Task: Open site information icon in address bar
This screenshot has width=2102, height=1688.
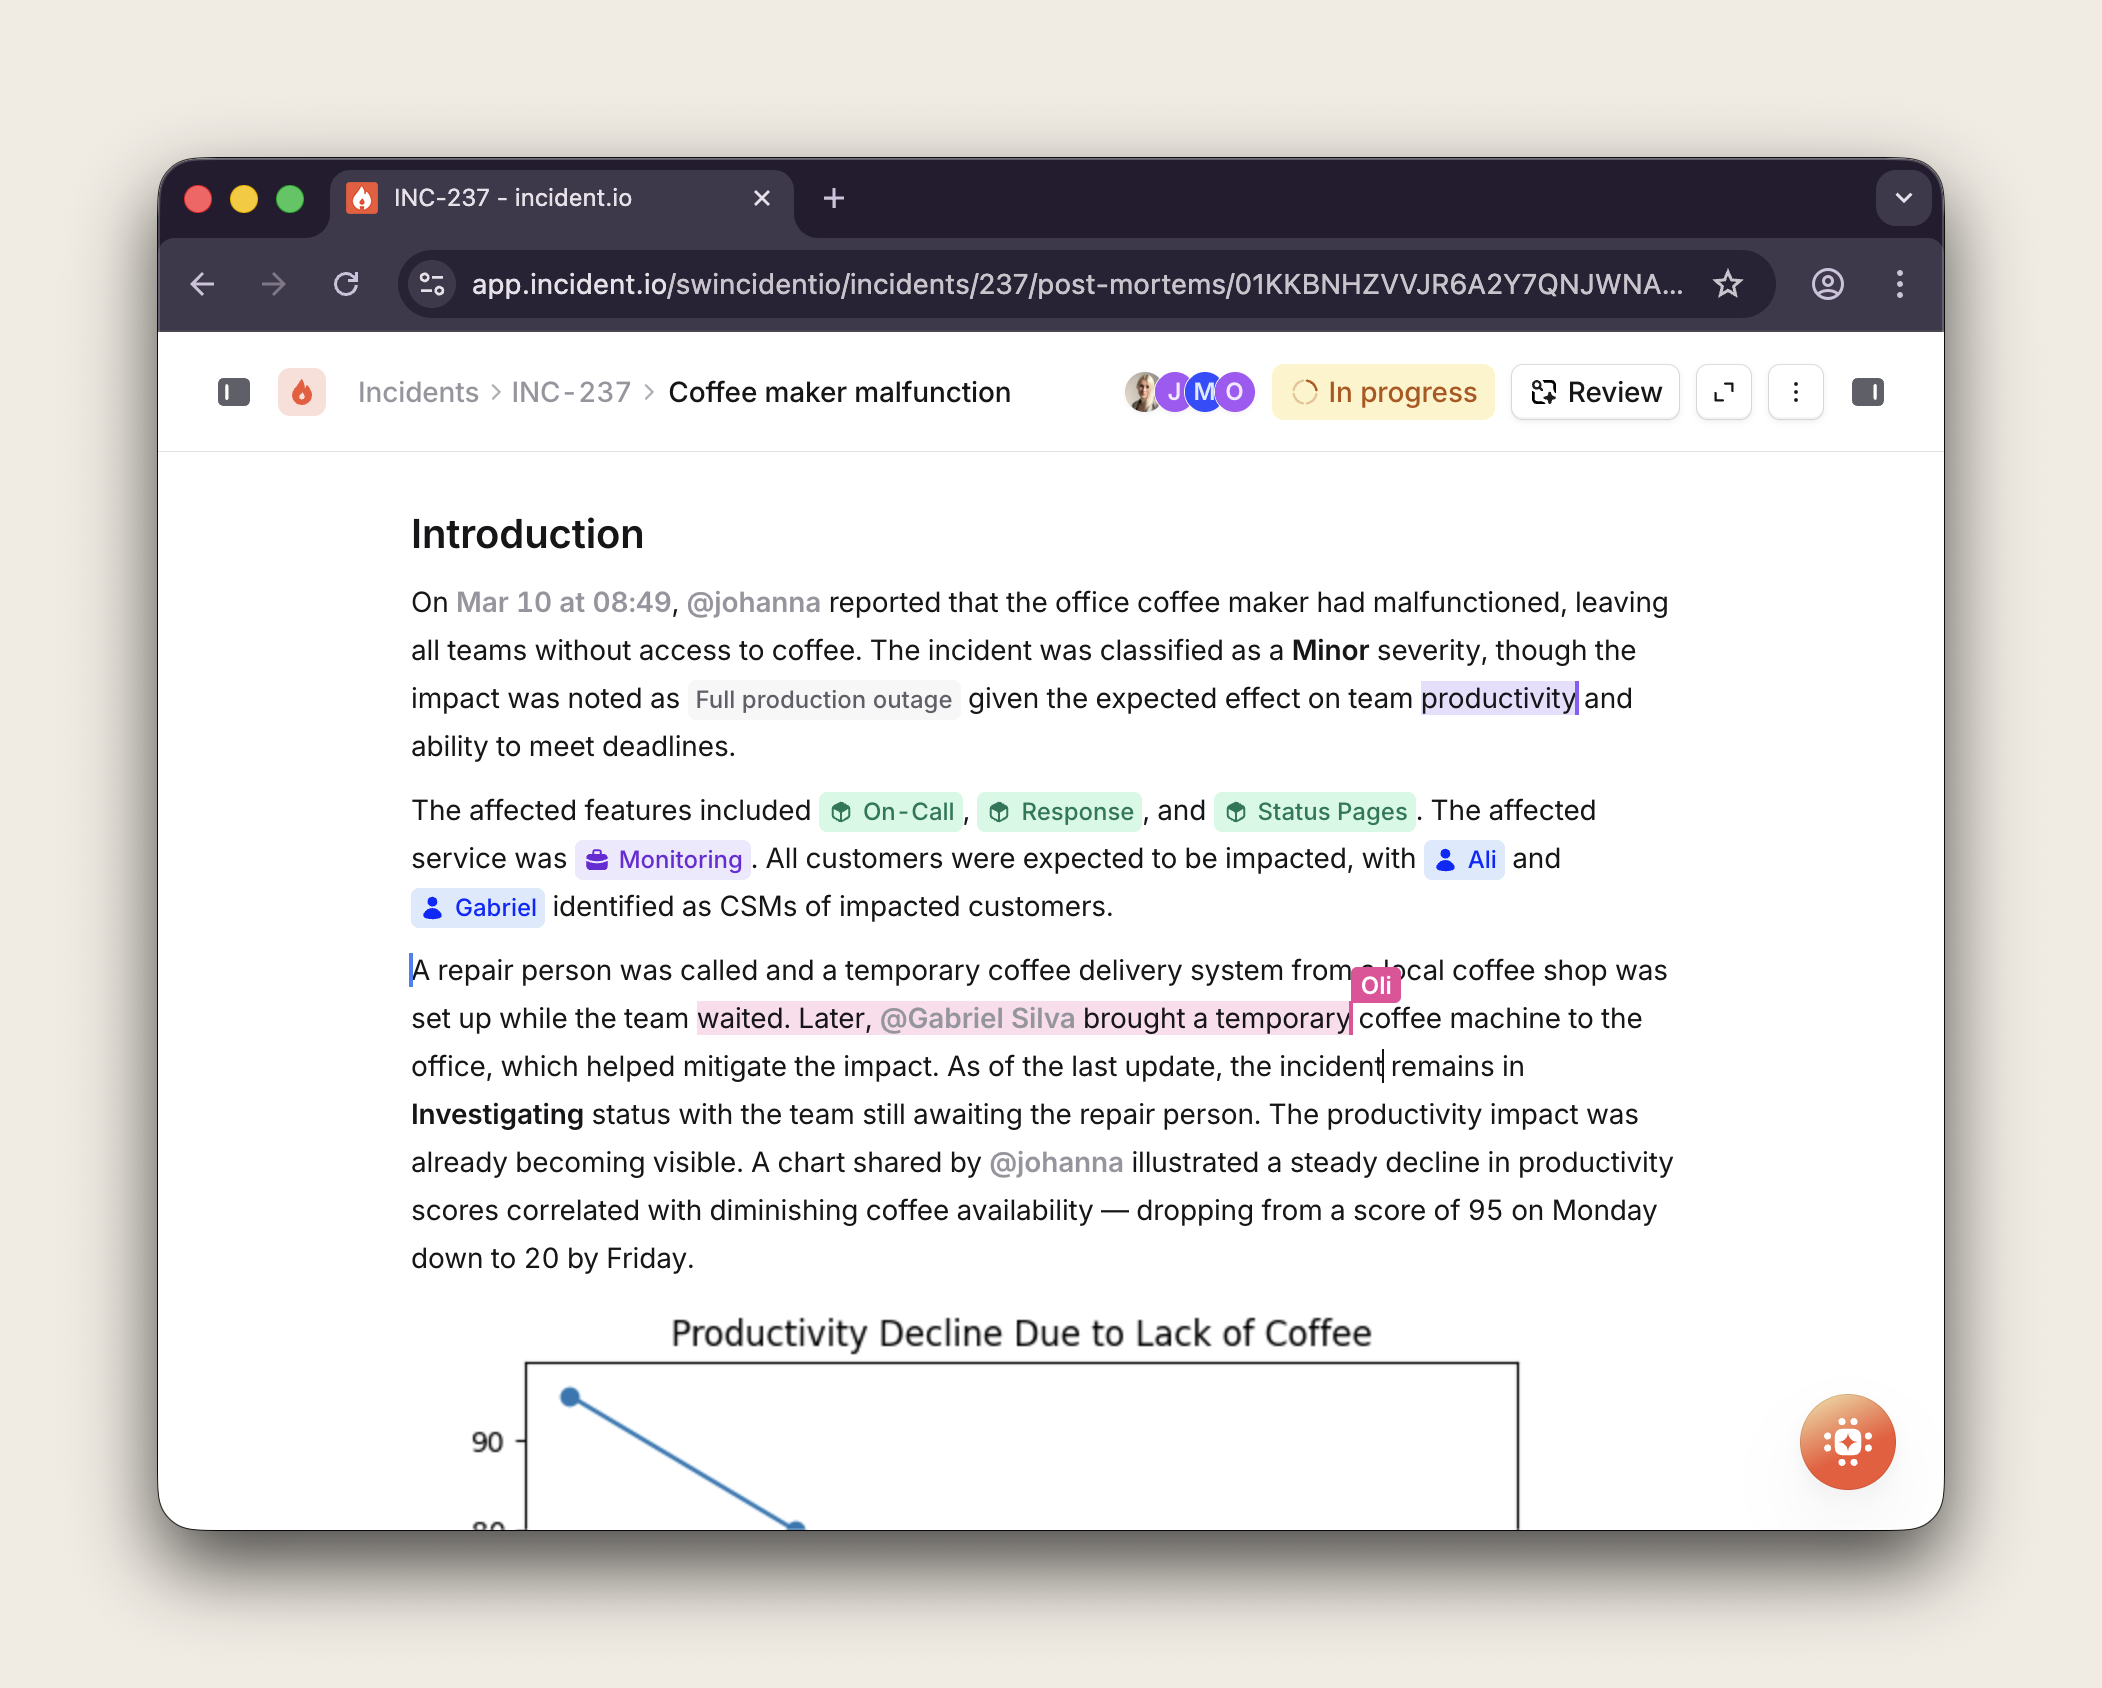Action: click(432, 284)
